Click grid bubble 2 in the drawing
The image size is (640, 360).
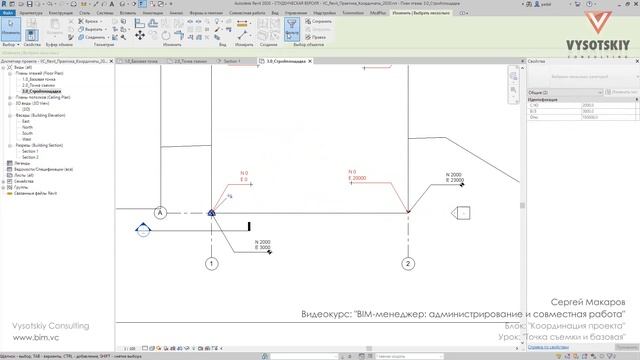point(408,264)
